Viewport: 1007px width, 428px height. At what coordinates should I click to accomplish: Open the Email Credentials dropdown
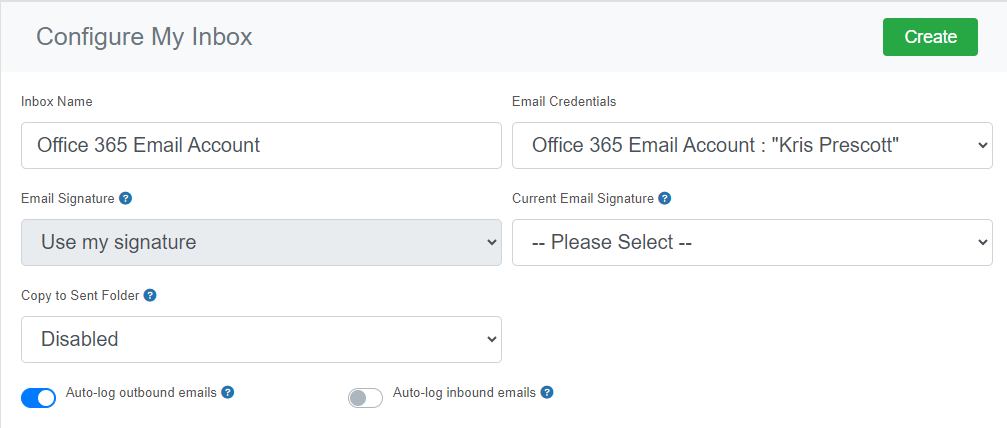click(x=752, y=145)
